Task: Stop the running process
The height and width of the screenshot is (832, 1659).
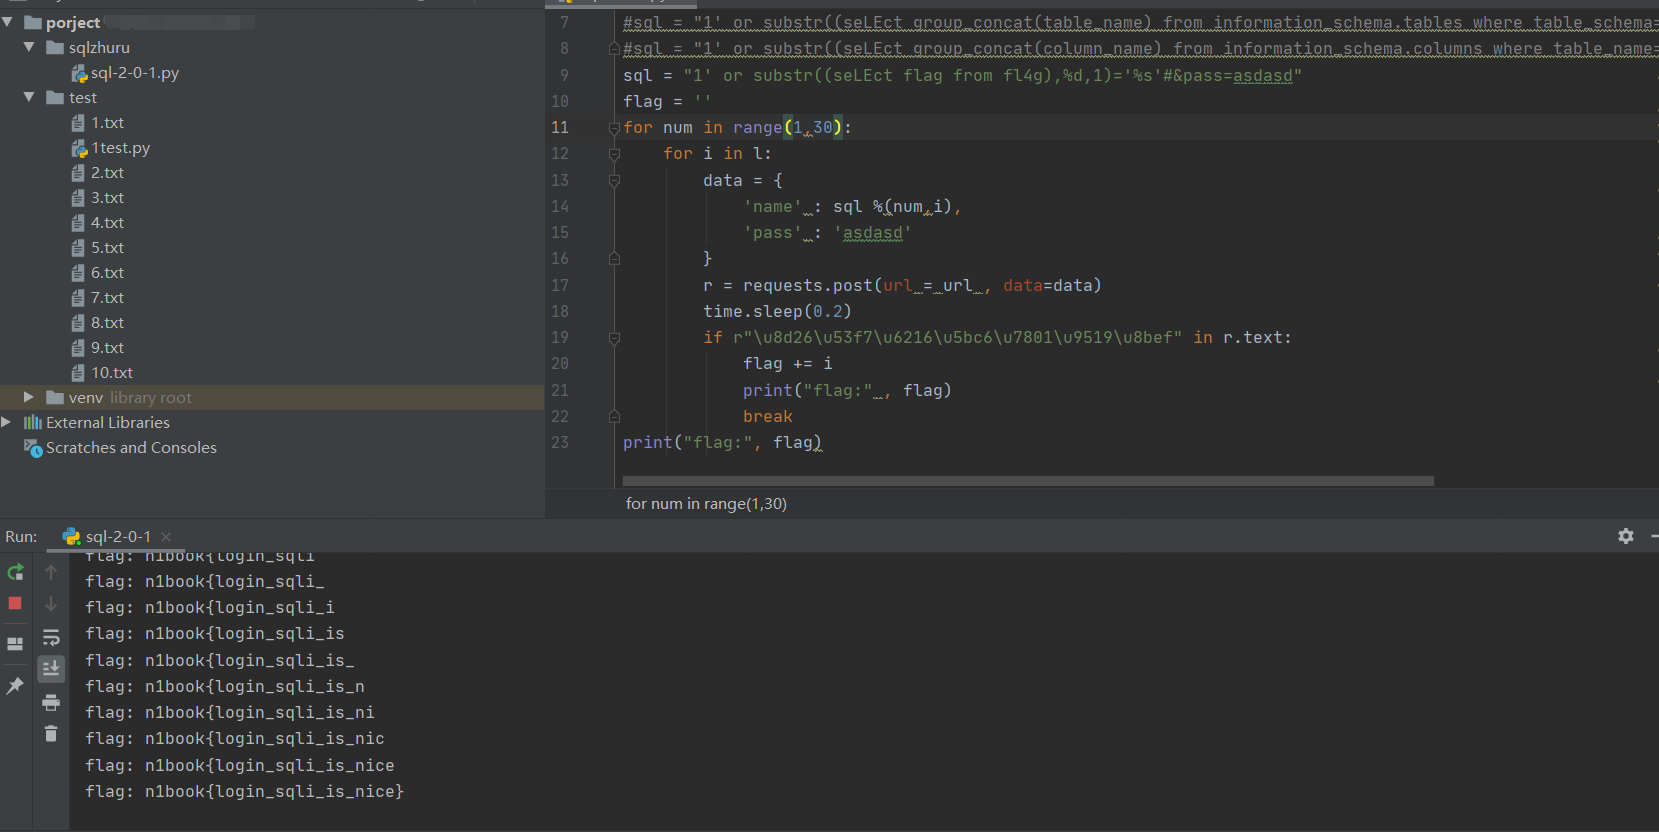Action: coord(15,603)
